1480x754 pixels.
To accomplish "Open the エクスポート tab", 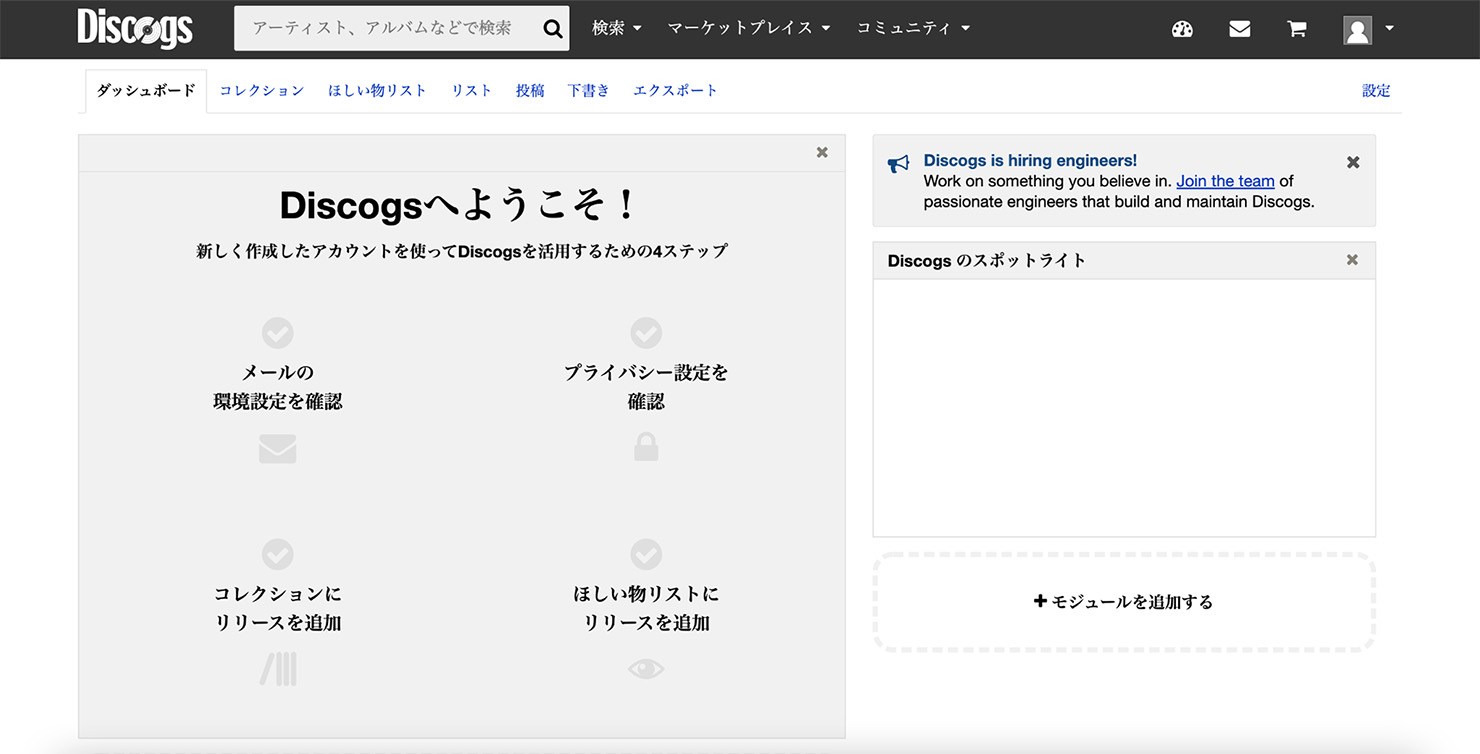I will pyautogui.click(x=676, y=90).
